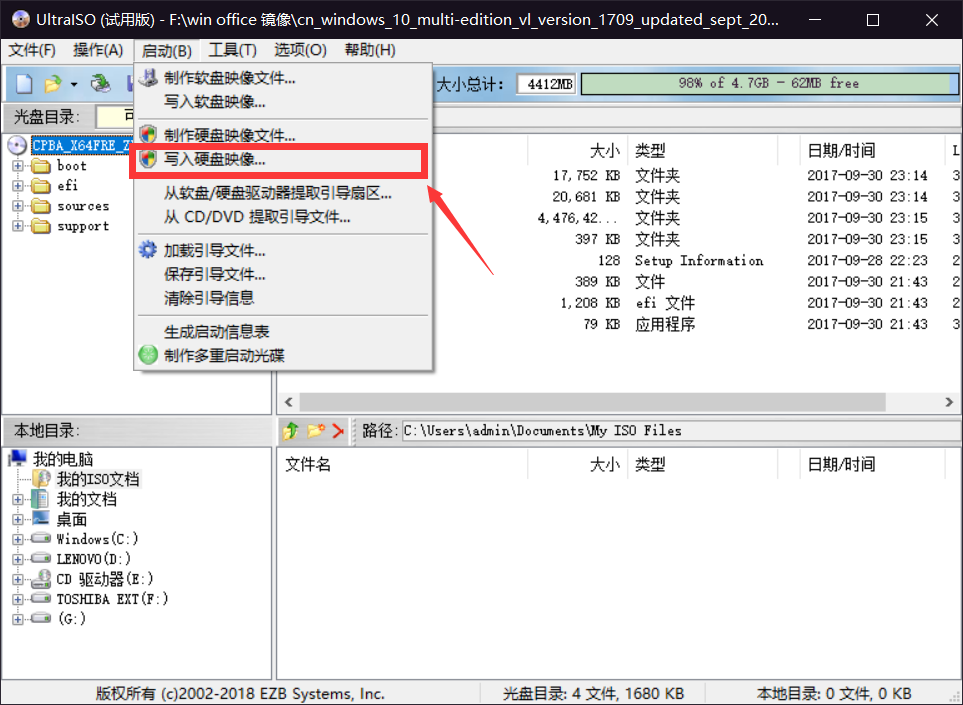This screenshot has height=705, width=963.
Task: Choose 写入硬盘映像... menu entry
Action: tap(283, 160)
